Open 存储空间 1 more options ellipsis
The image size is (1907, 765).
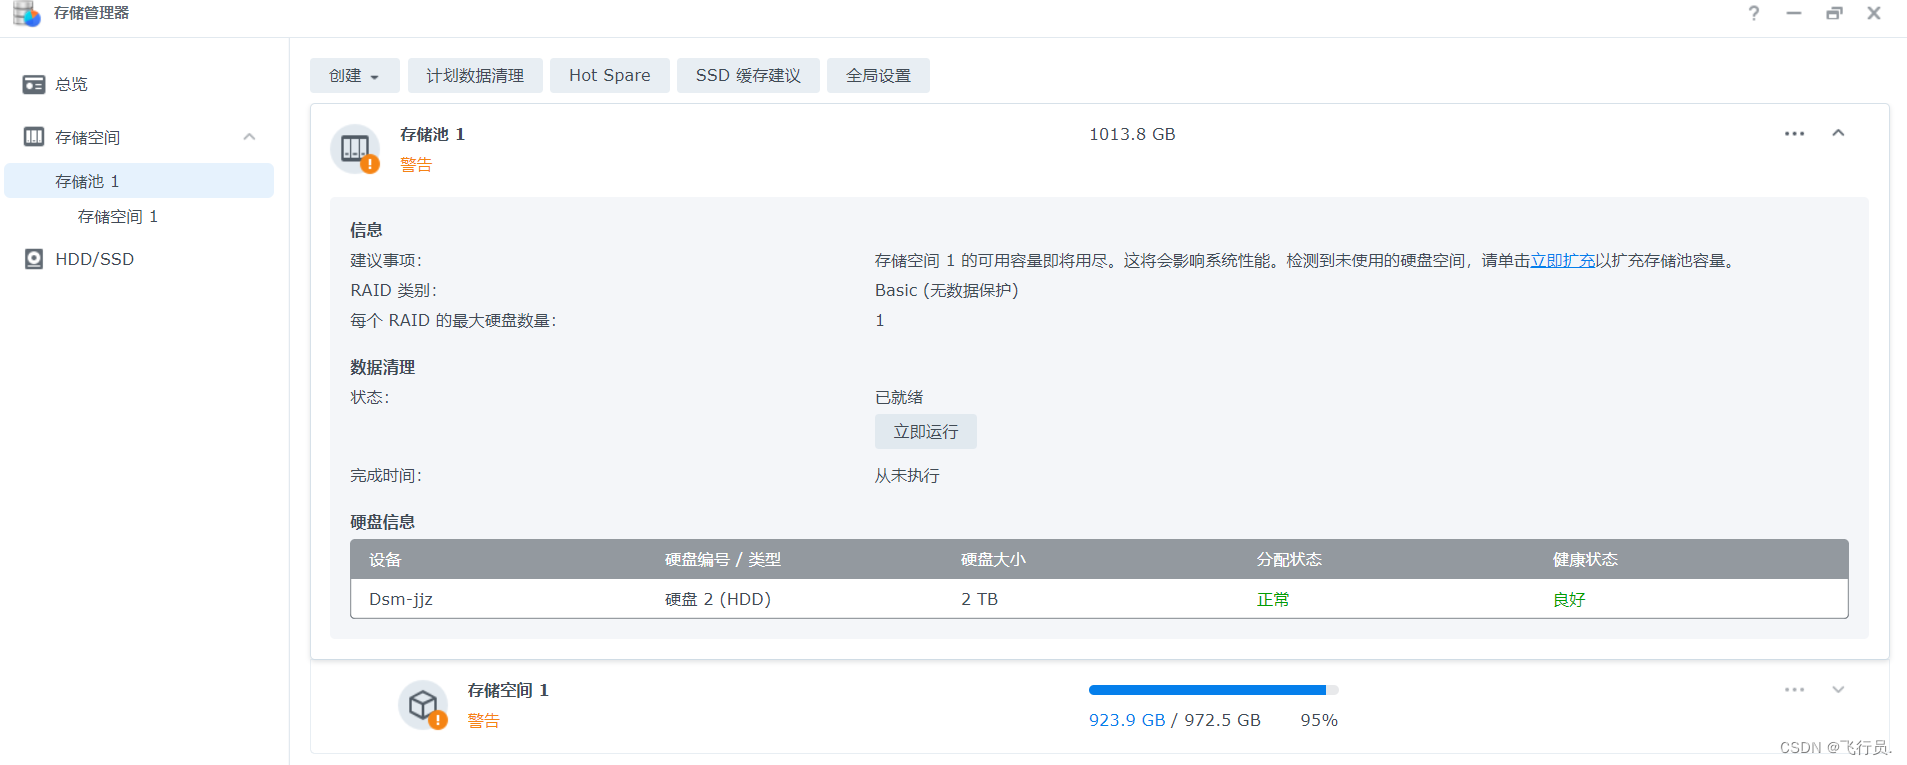tap(1794, 690)
